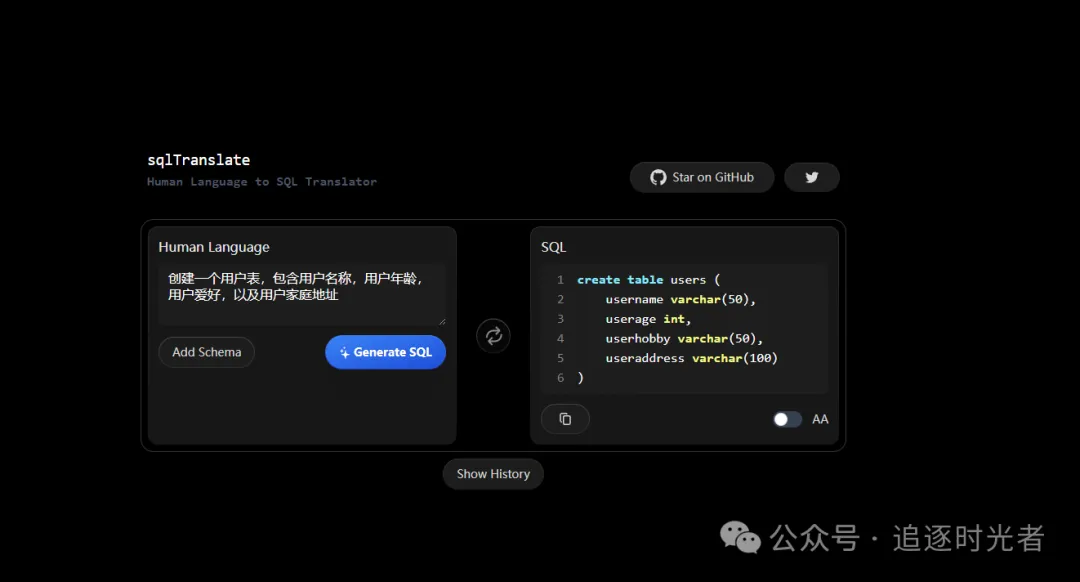Click the AA label beside the switch
The image size is (1080, 582).
[x=820, y=419]
